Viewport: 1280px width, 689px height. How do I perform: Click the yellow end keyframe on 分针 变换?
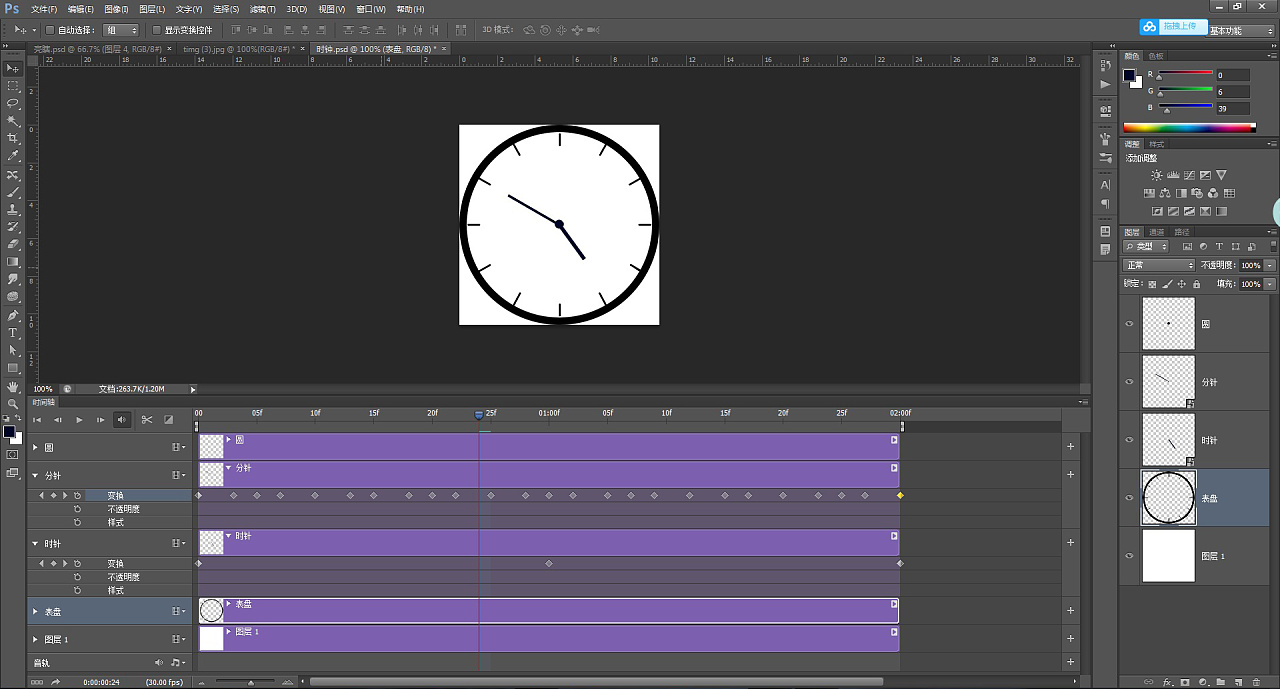[x=900, y=496]
